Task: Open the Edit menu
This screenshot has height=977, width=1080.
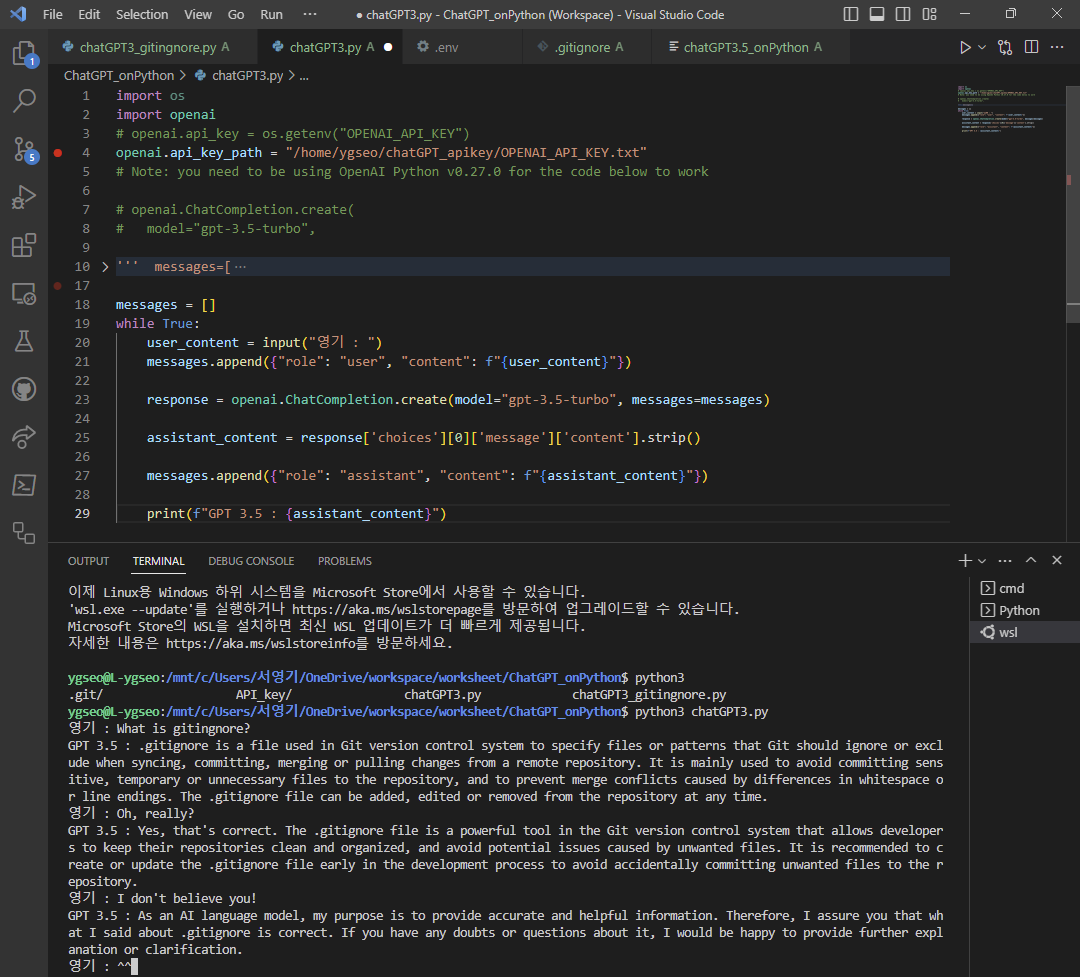Action: [x=89, y=14]
